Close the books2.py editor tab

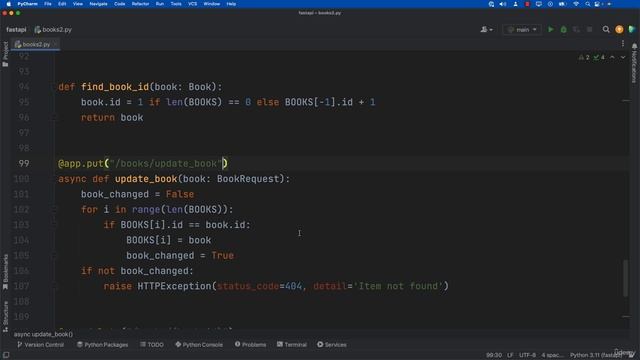coord(56,44)
